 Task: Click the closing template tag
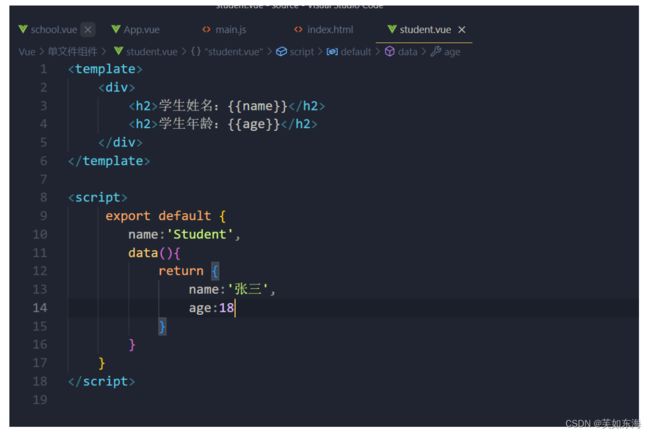click(x=109, y=161)
